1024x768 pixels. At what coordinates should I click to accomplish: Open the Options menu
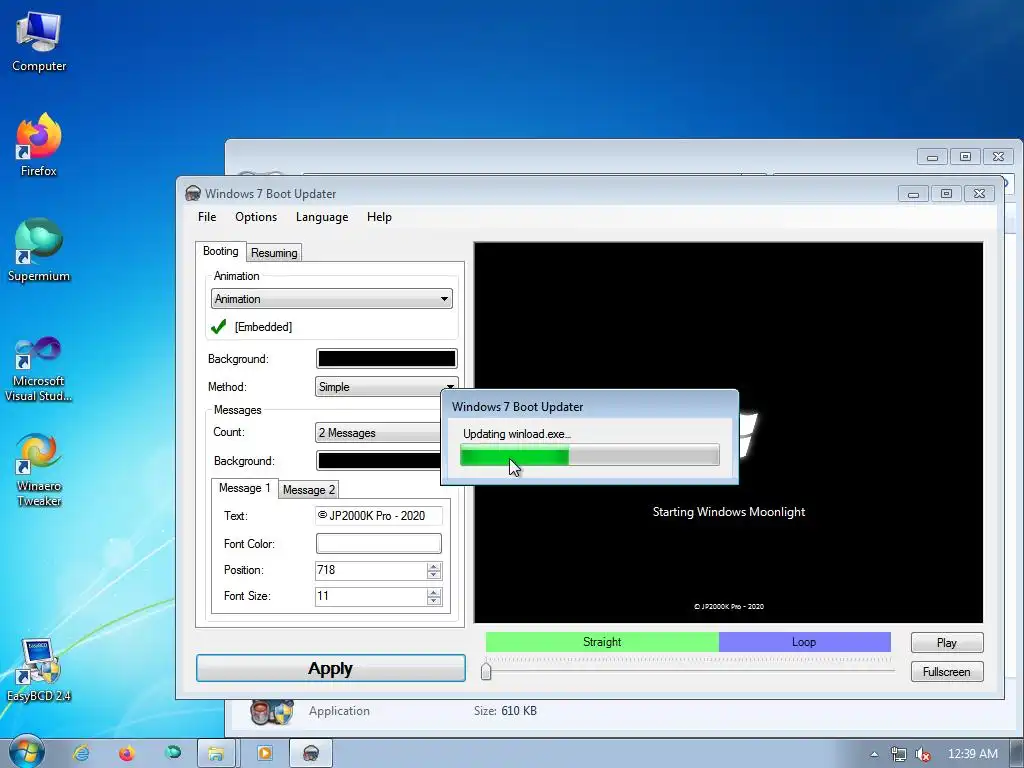pos(256,217)
